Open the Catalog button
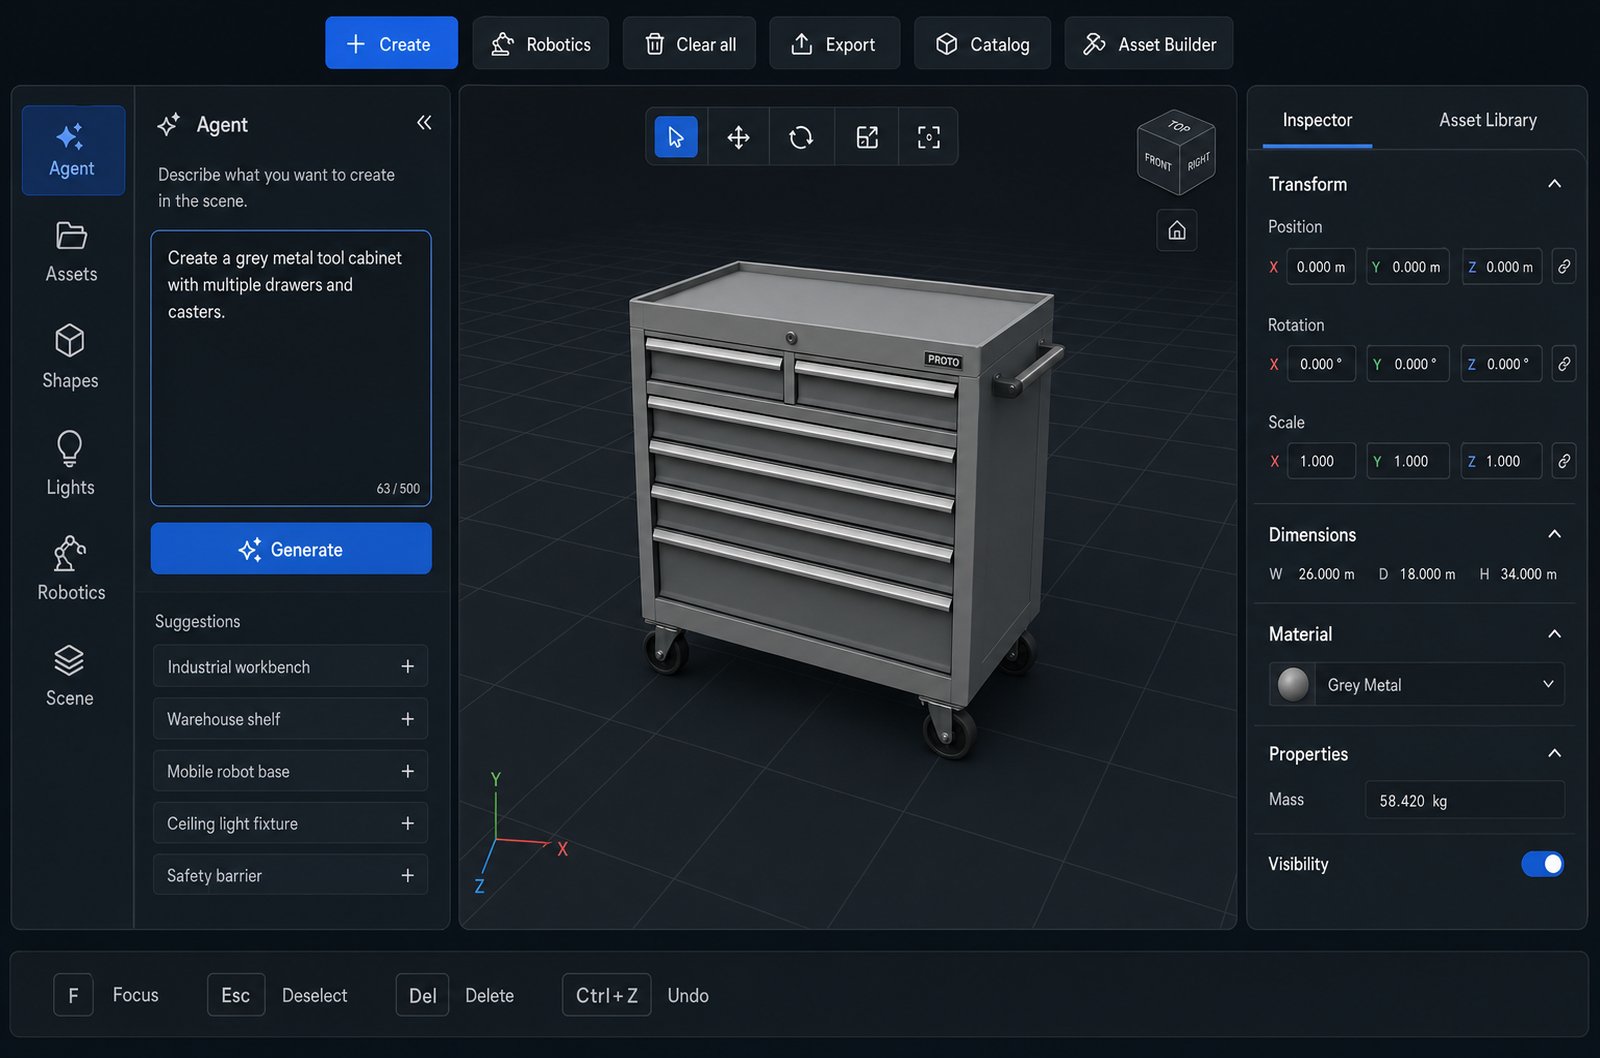Image resolution: width=1600 pixels, height=1058 pixels. click(982, 43)
